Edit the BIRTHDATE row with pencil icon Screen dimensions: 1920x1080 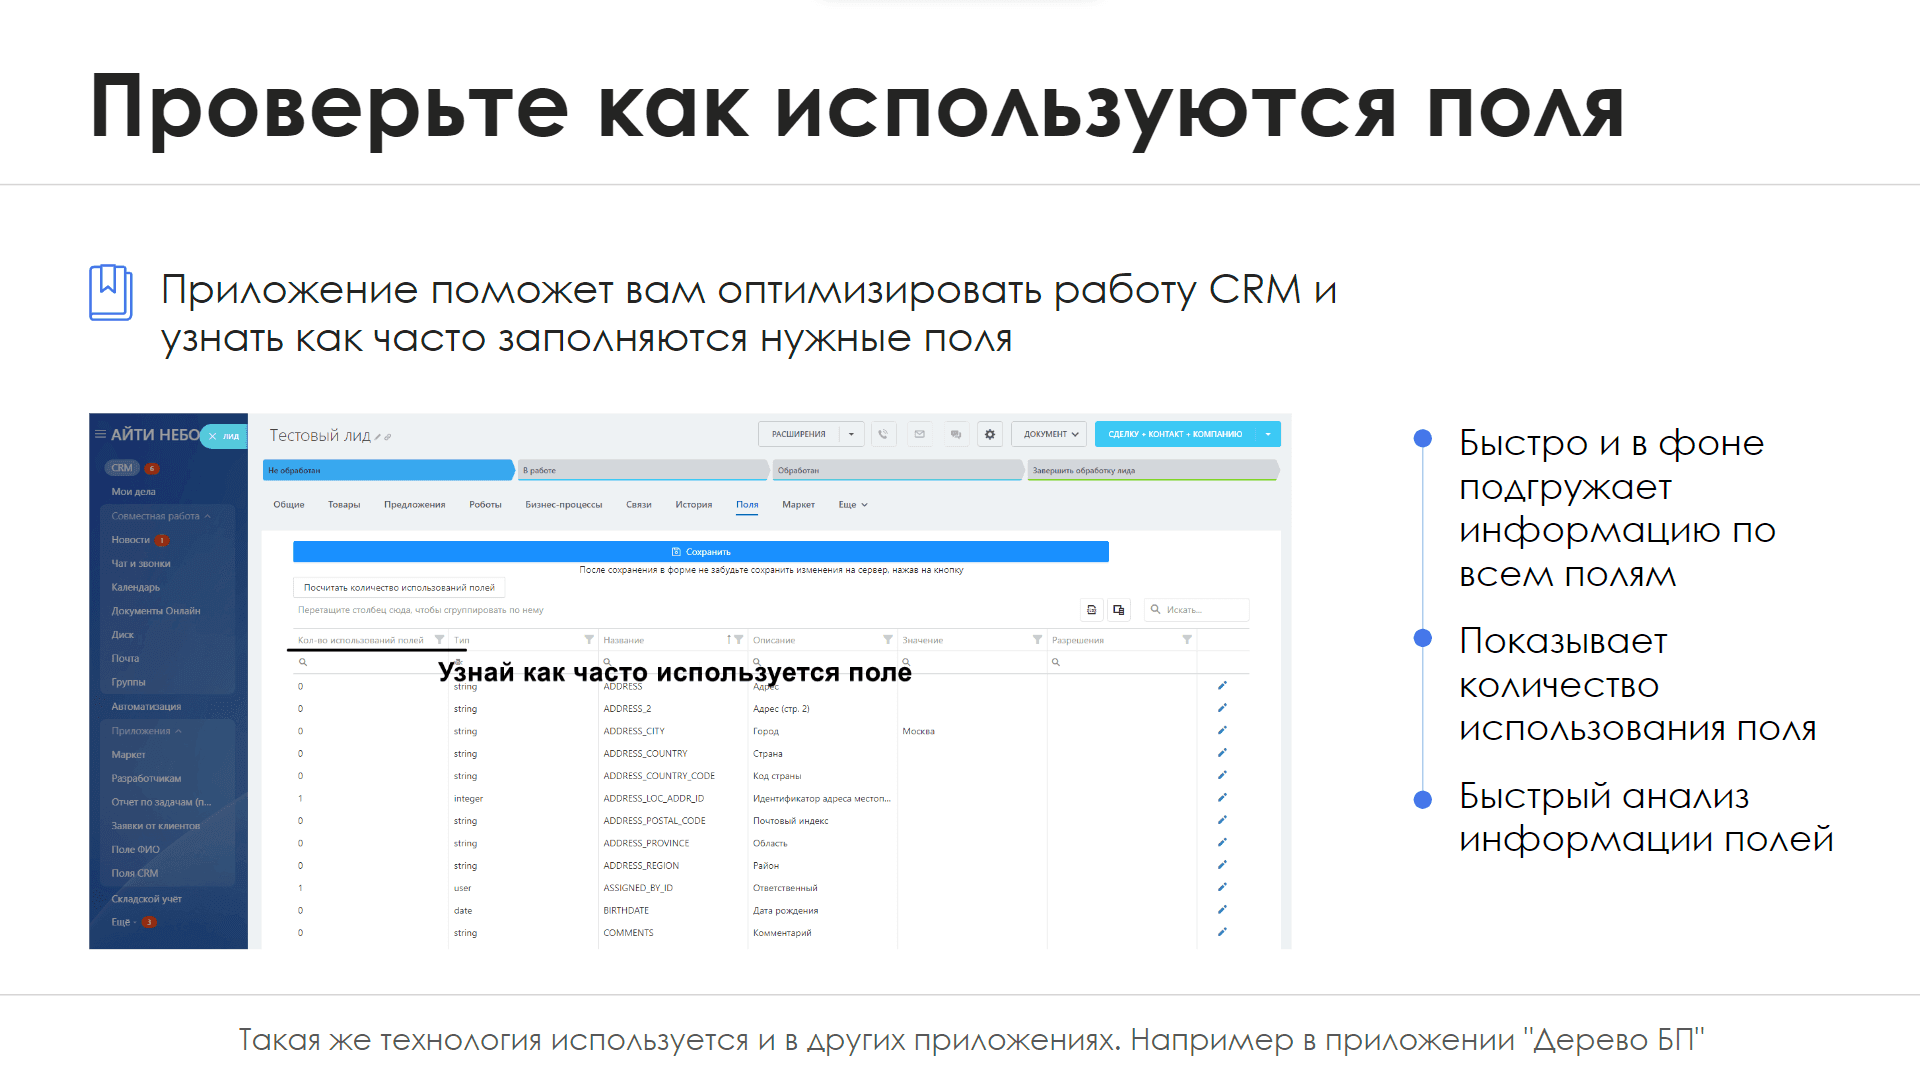tap(1222, 910)
